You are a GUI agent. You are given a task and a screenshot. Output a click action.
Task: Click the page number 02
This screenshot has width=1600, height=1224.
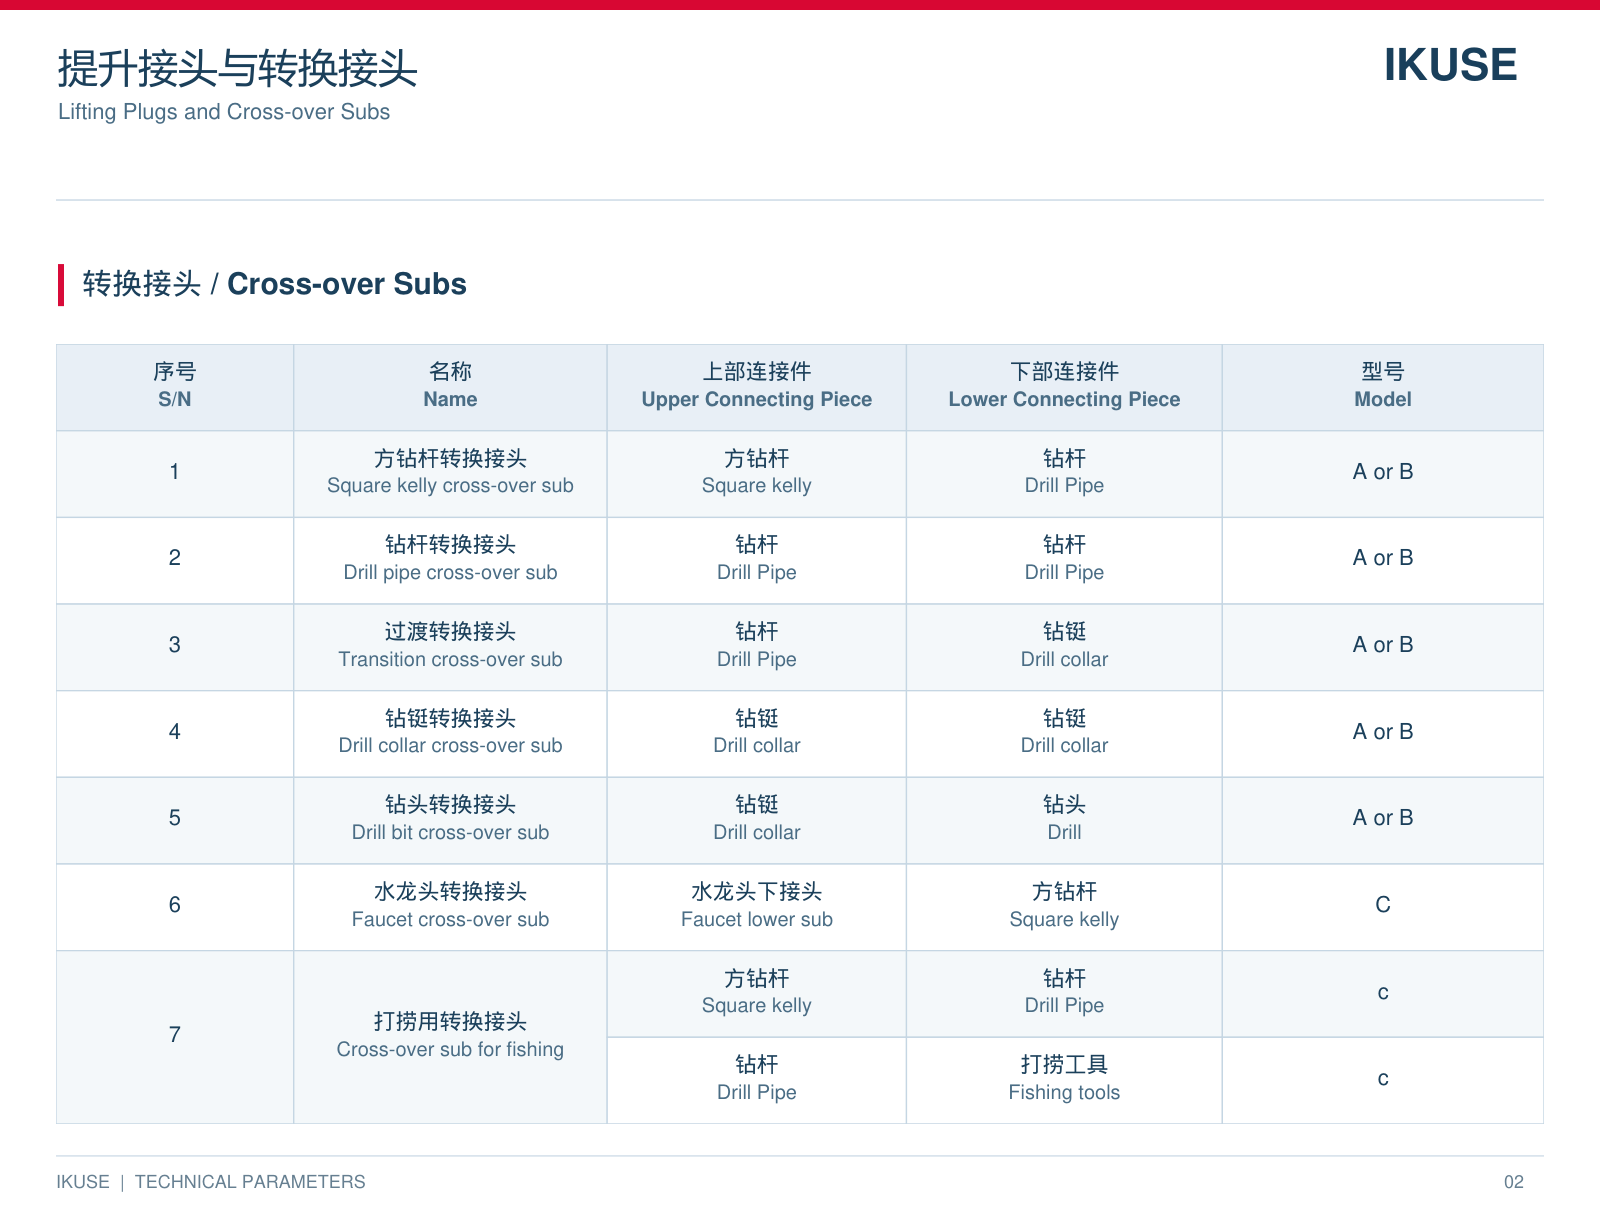click(1514, 1182)
